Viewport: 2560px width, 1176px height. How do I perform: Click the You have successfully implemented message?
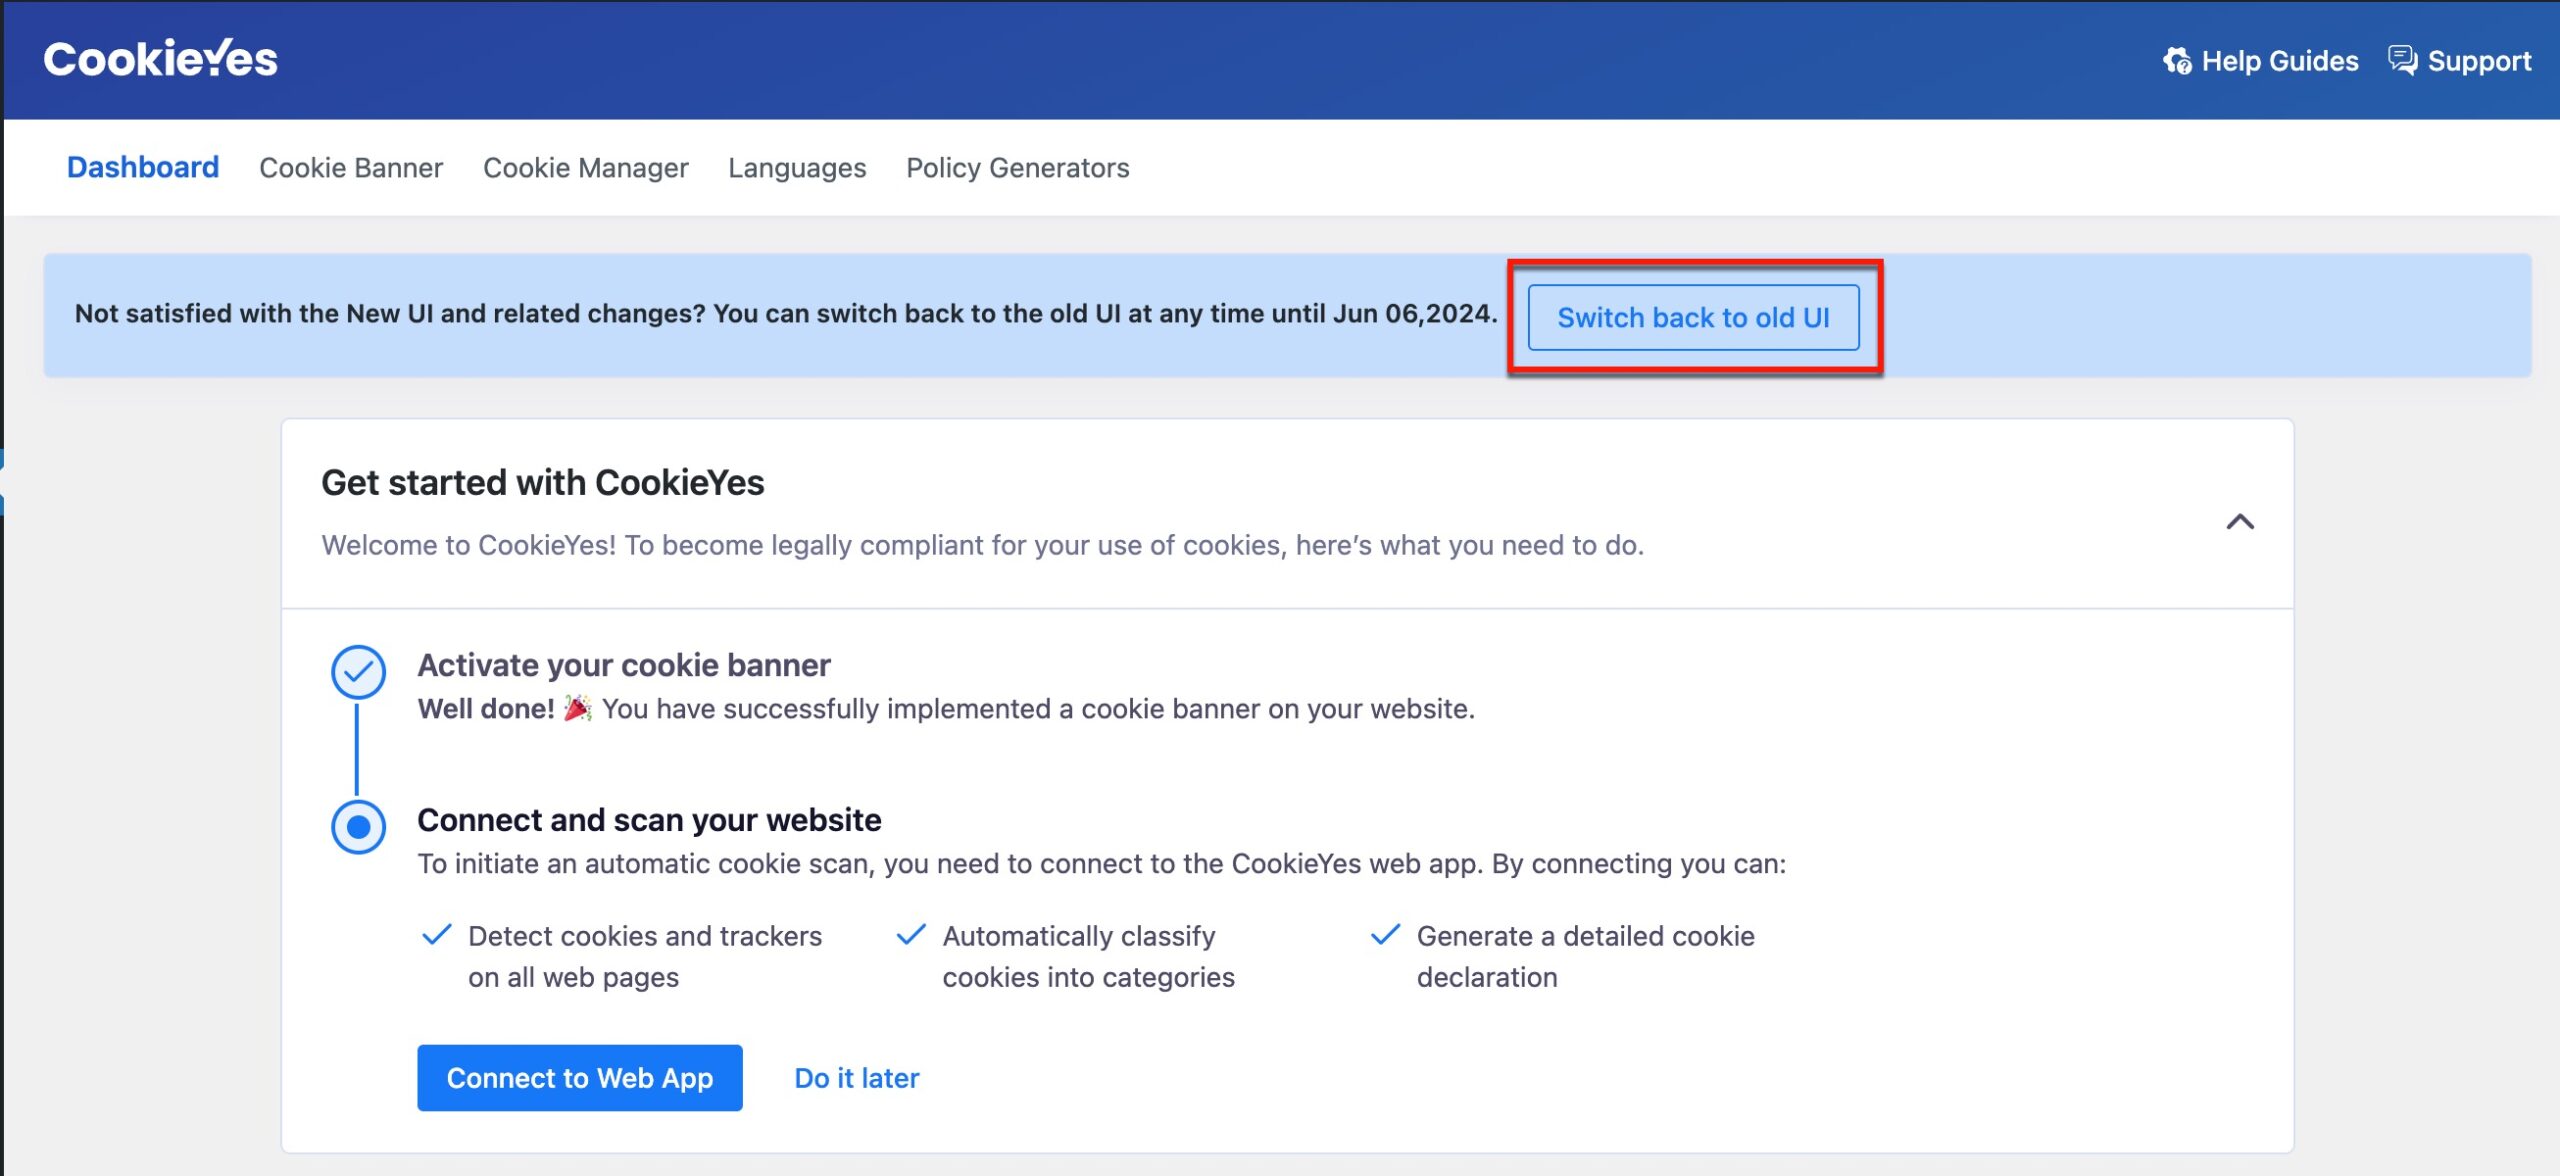pos(1038,708)
